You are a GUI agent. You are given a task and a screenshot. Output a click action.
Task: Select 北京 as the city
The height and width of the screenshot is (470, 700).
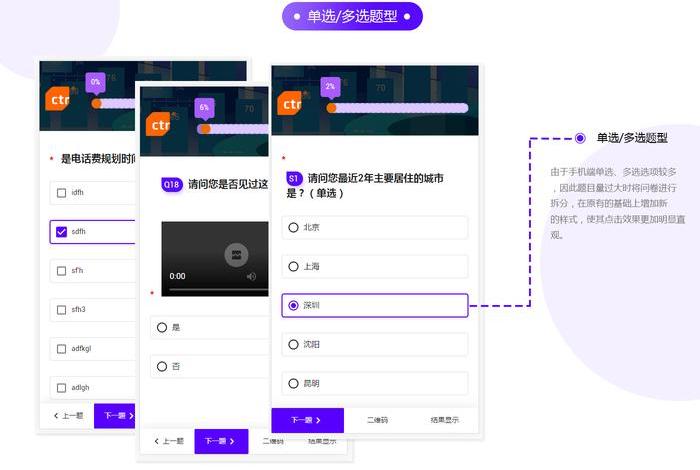pyautogui.click(x=375, y=228)
